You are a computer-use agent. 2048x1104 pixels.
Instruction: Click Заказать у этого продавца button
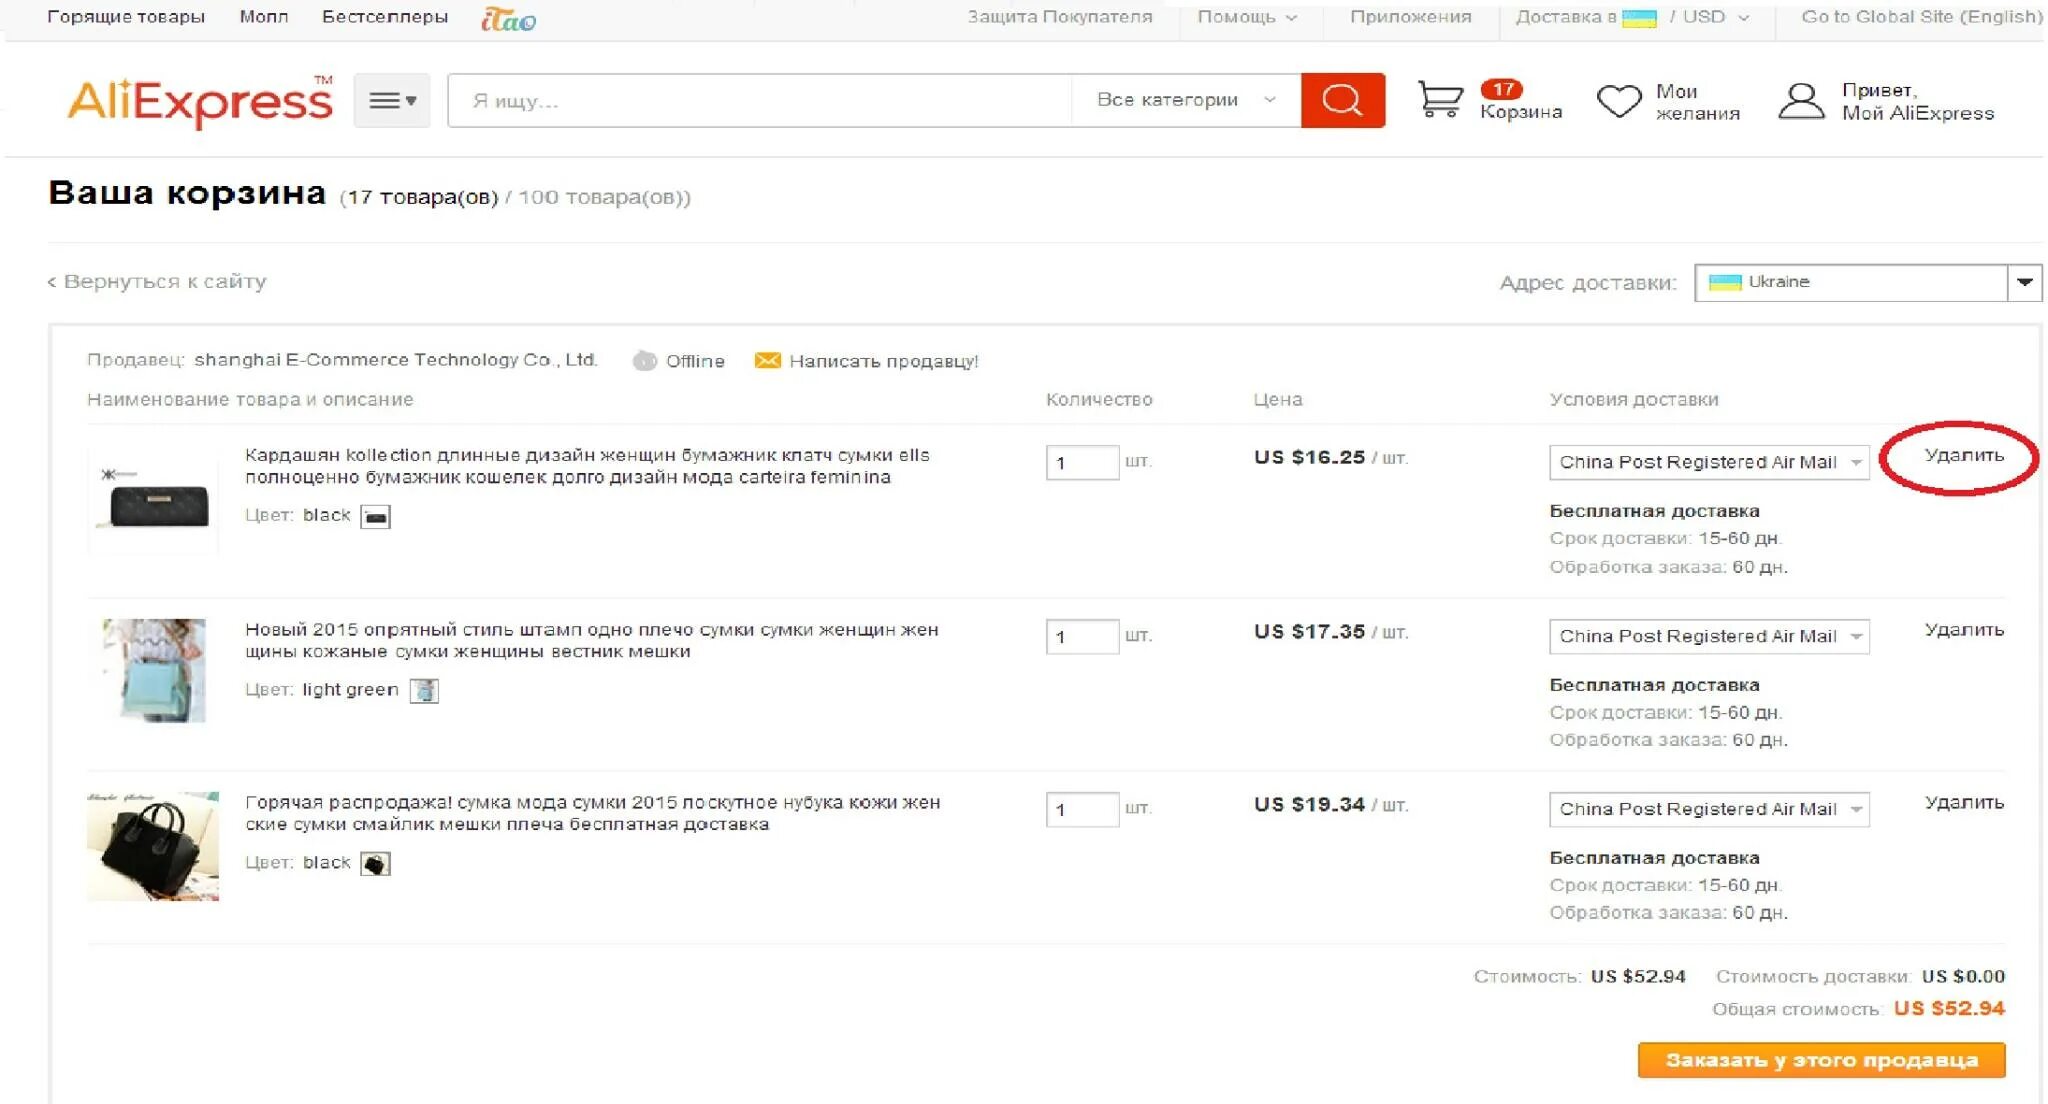click(x=1820, y=1060)
